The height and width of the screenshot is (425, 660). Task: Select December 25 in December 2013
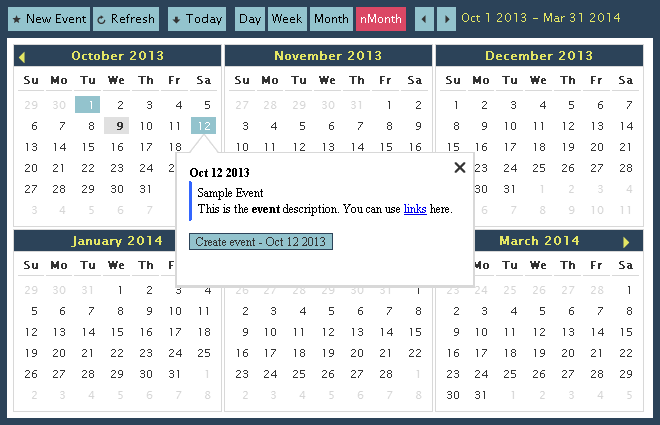[541, 168]
